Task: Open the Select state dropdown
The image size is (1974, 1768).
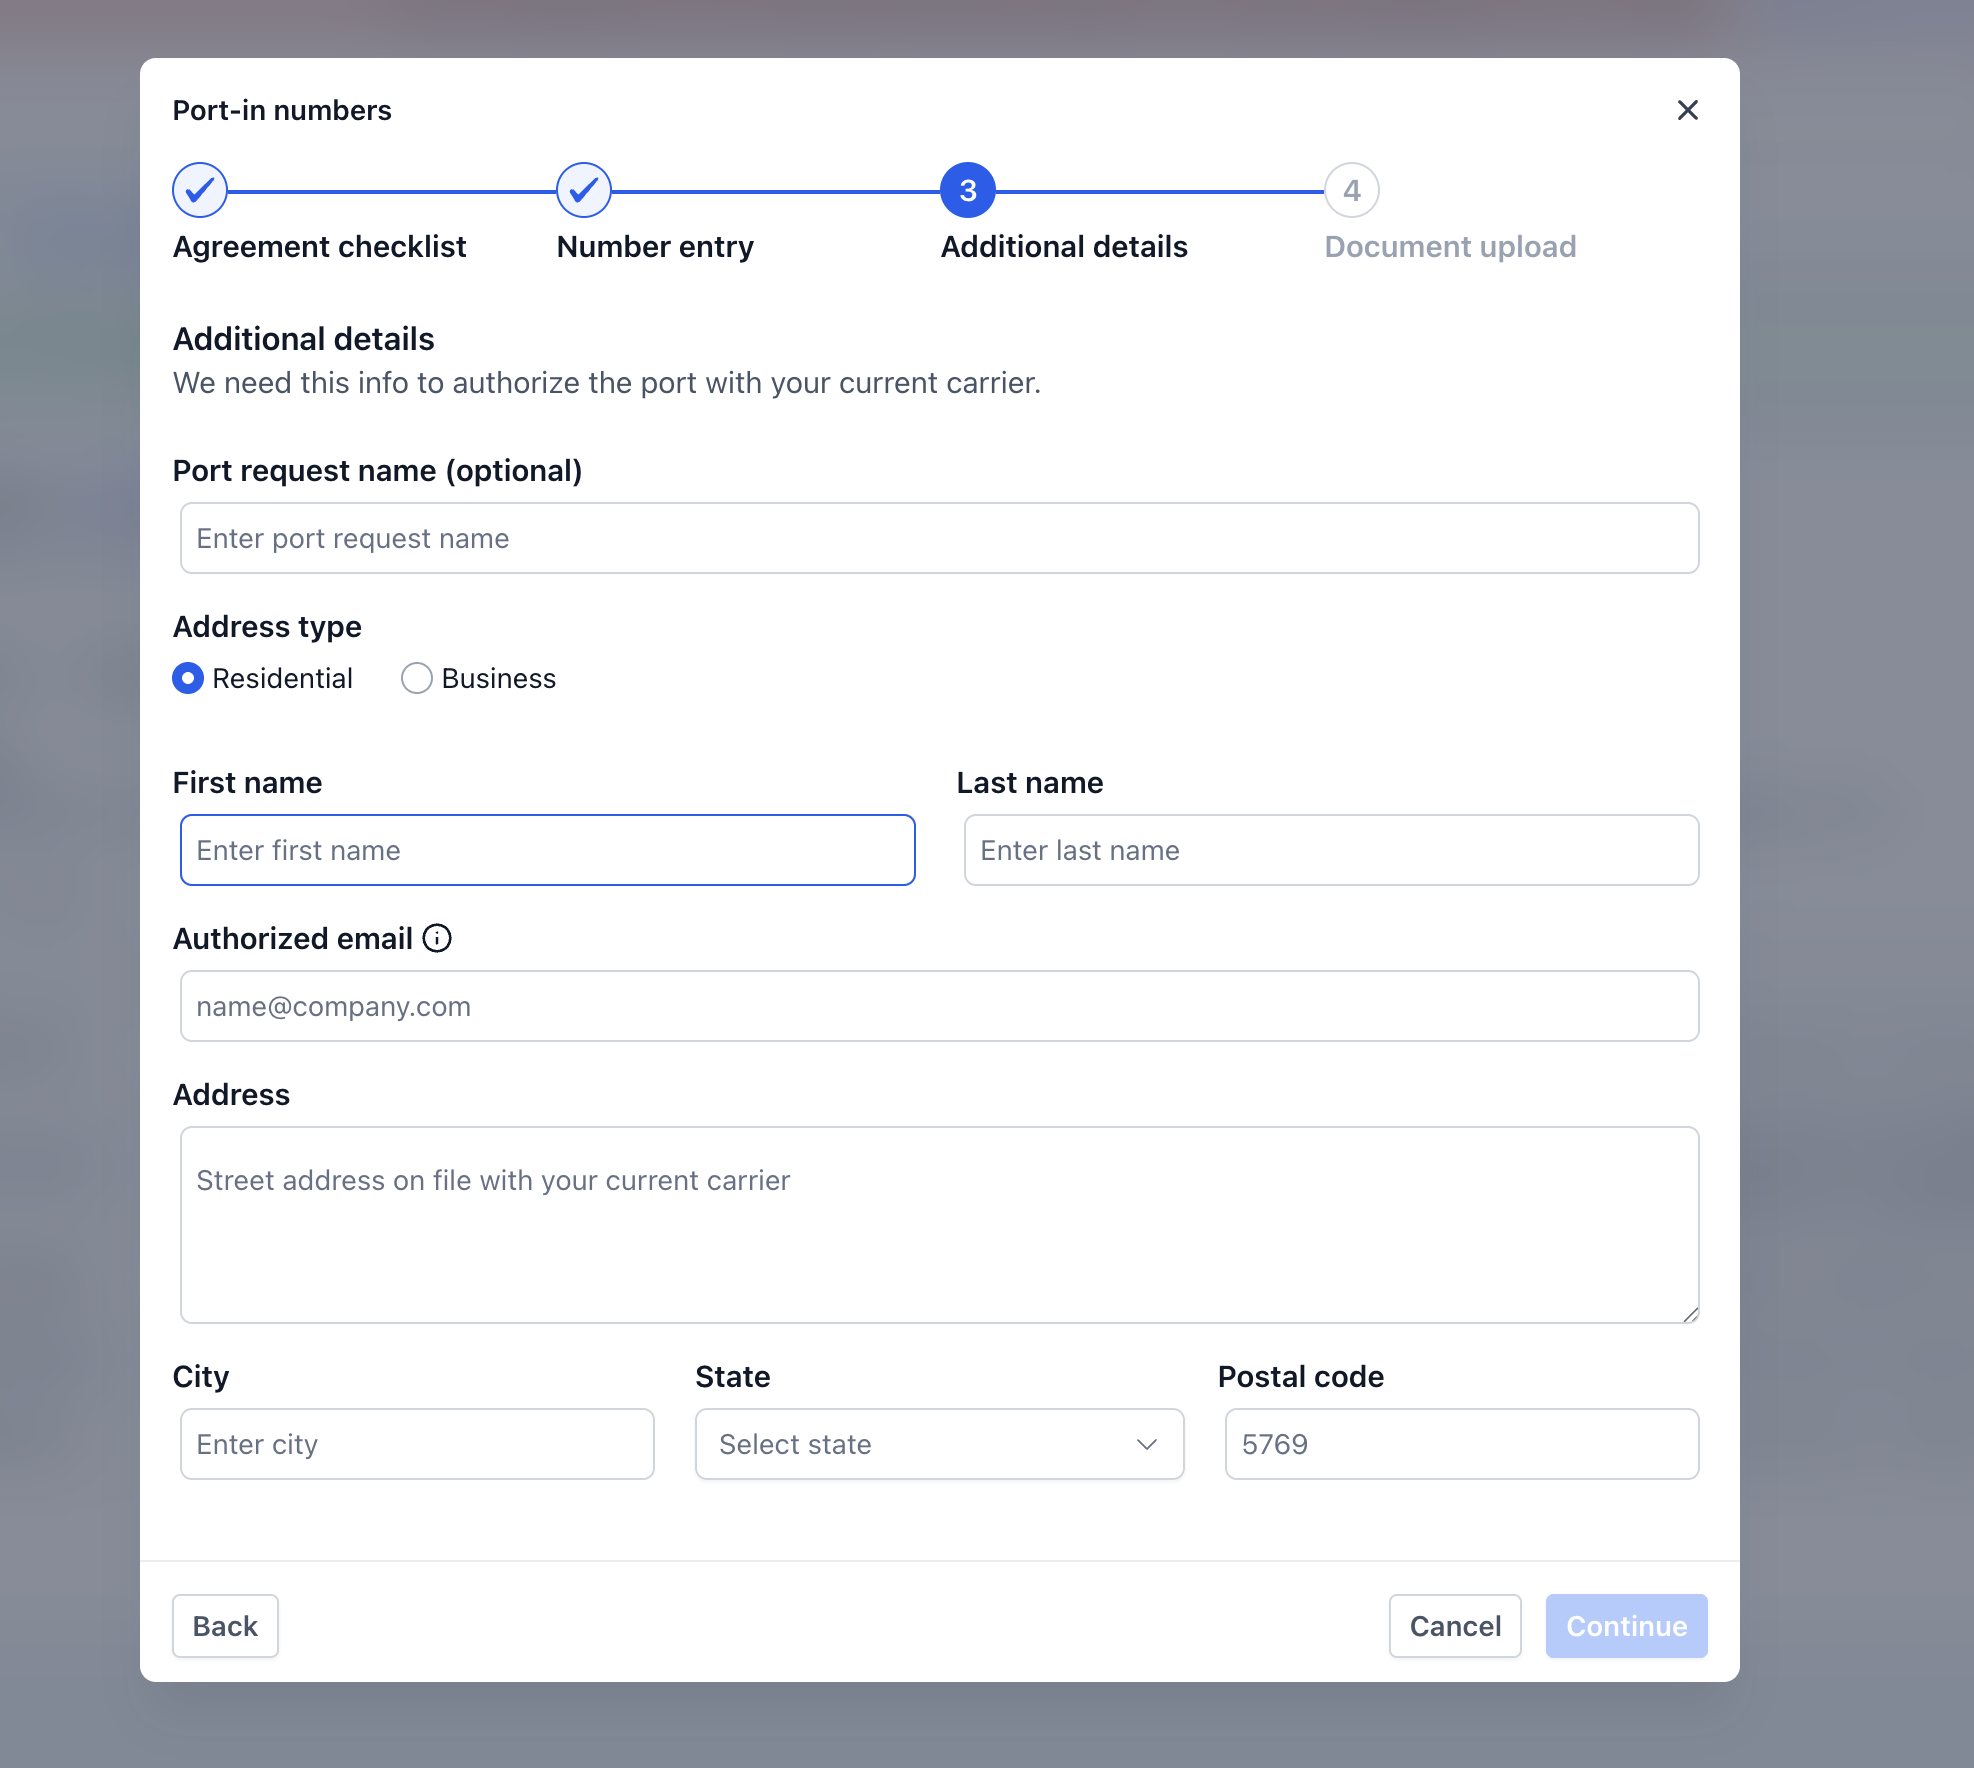Action: pos(940,1444)
